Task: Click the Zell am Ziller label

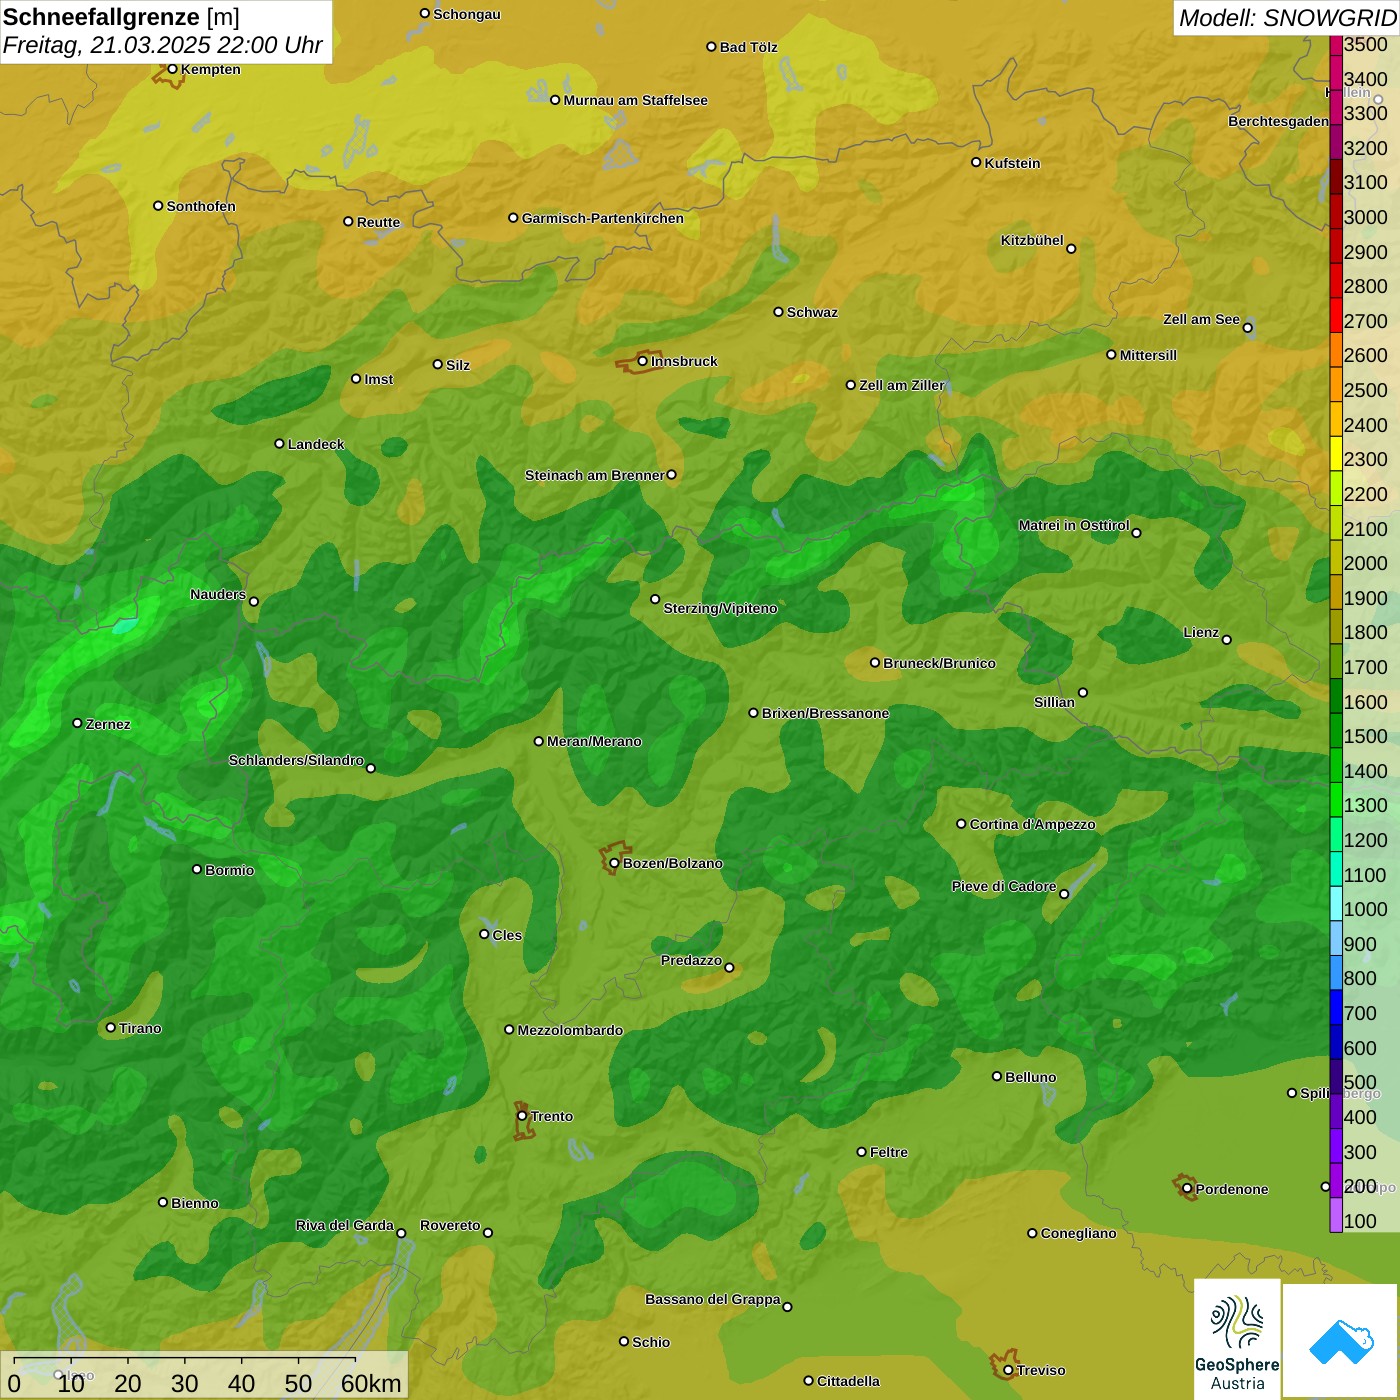Action: tap(902, 385)
